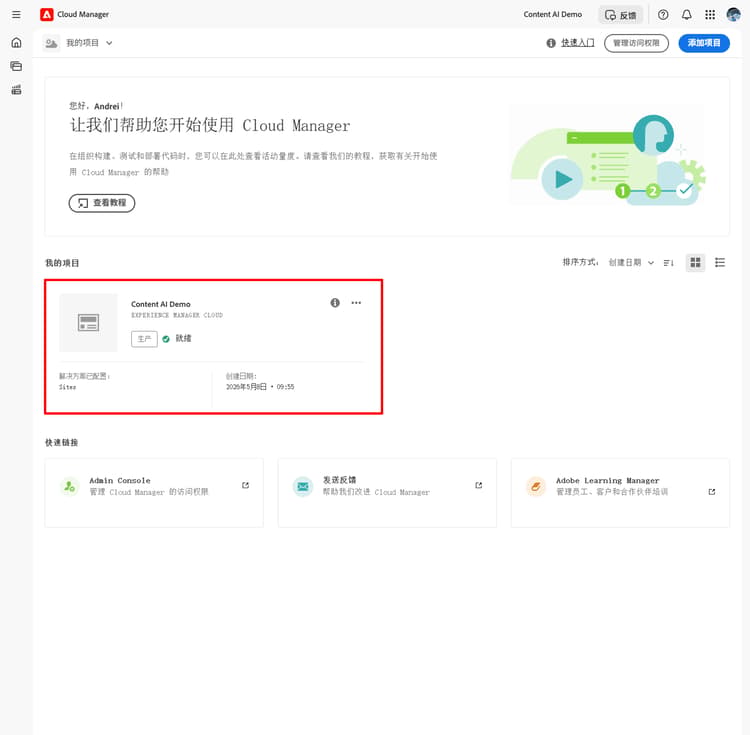Open the app switcher grid icon
This screenshot has height=735, width=750.
tap(710, 15)
